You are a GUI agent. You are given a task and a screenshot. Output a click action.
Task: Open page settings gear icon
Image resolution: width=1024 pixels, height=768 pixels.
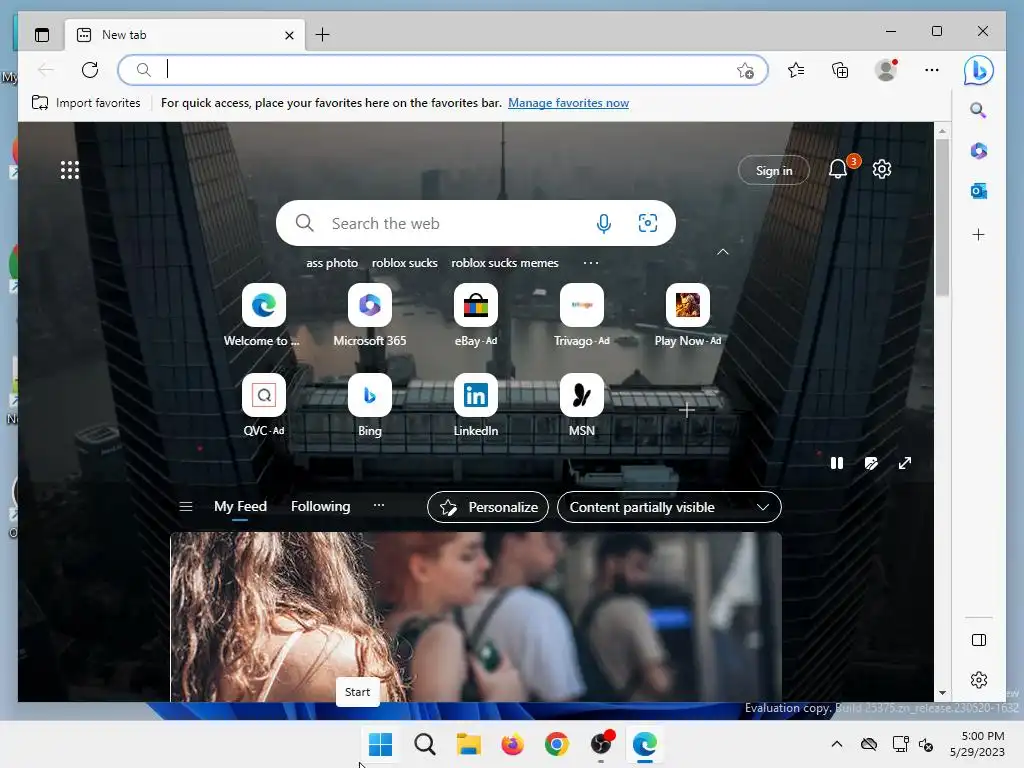pos(882,169)
